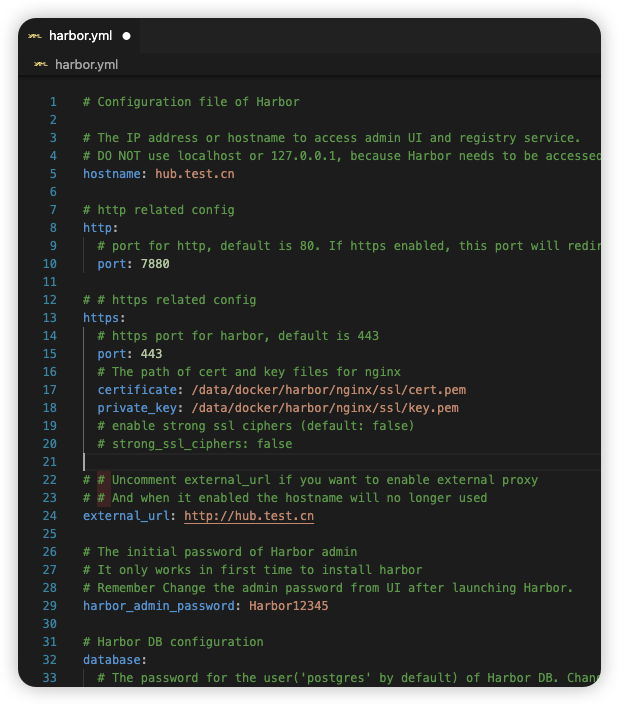Place cursor on empty line 21
Screen dimensions: 619x705
(x=300, y=462)
